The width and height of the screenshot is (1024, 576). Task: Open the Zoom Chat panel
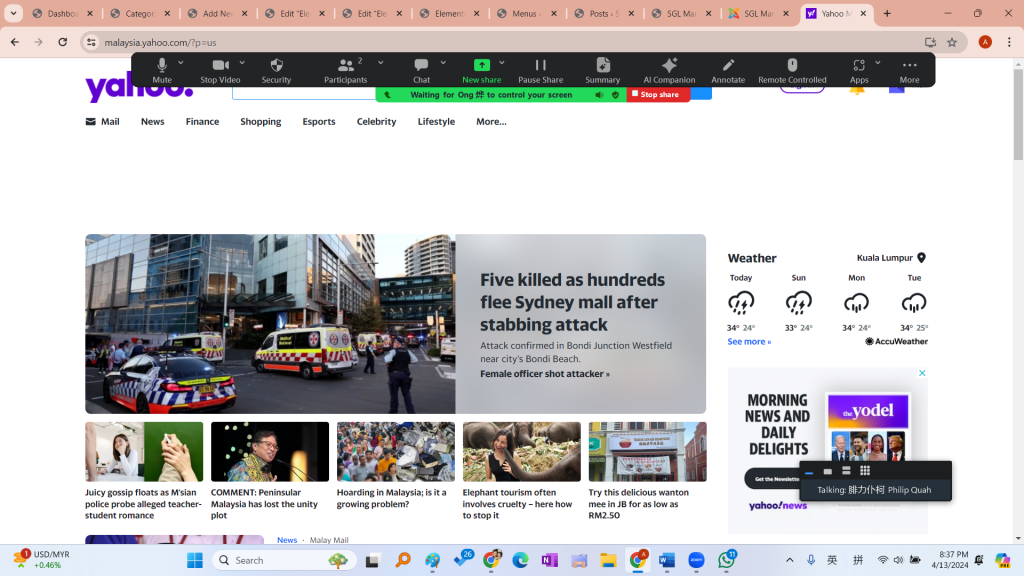(x=421, y=68)
